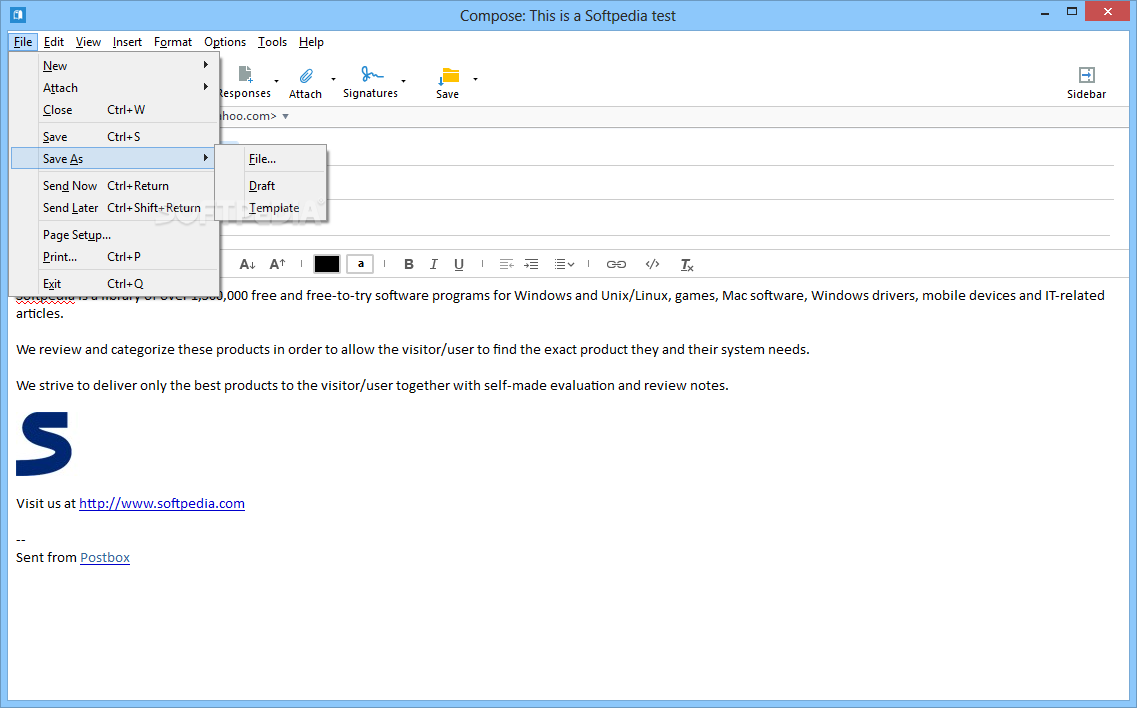This screenshot has height=708, width=1137.
Task: Insert a hyperlink with link icon
Action: [x=616, y=265]
